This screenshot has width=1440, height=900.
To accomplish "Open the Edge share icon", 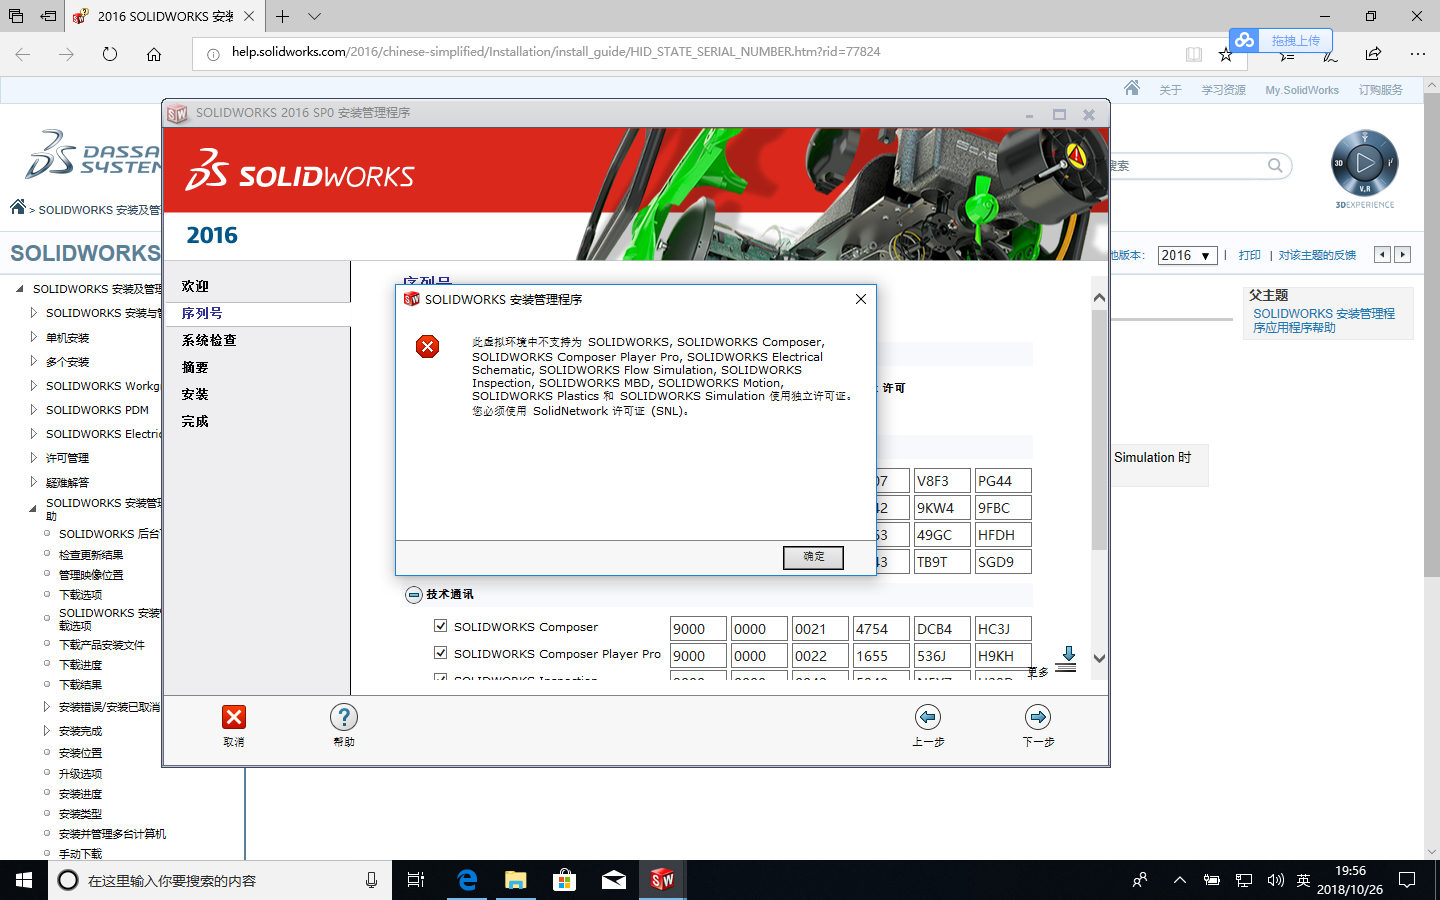I will point(1373,54).
